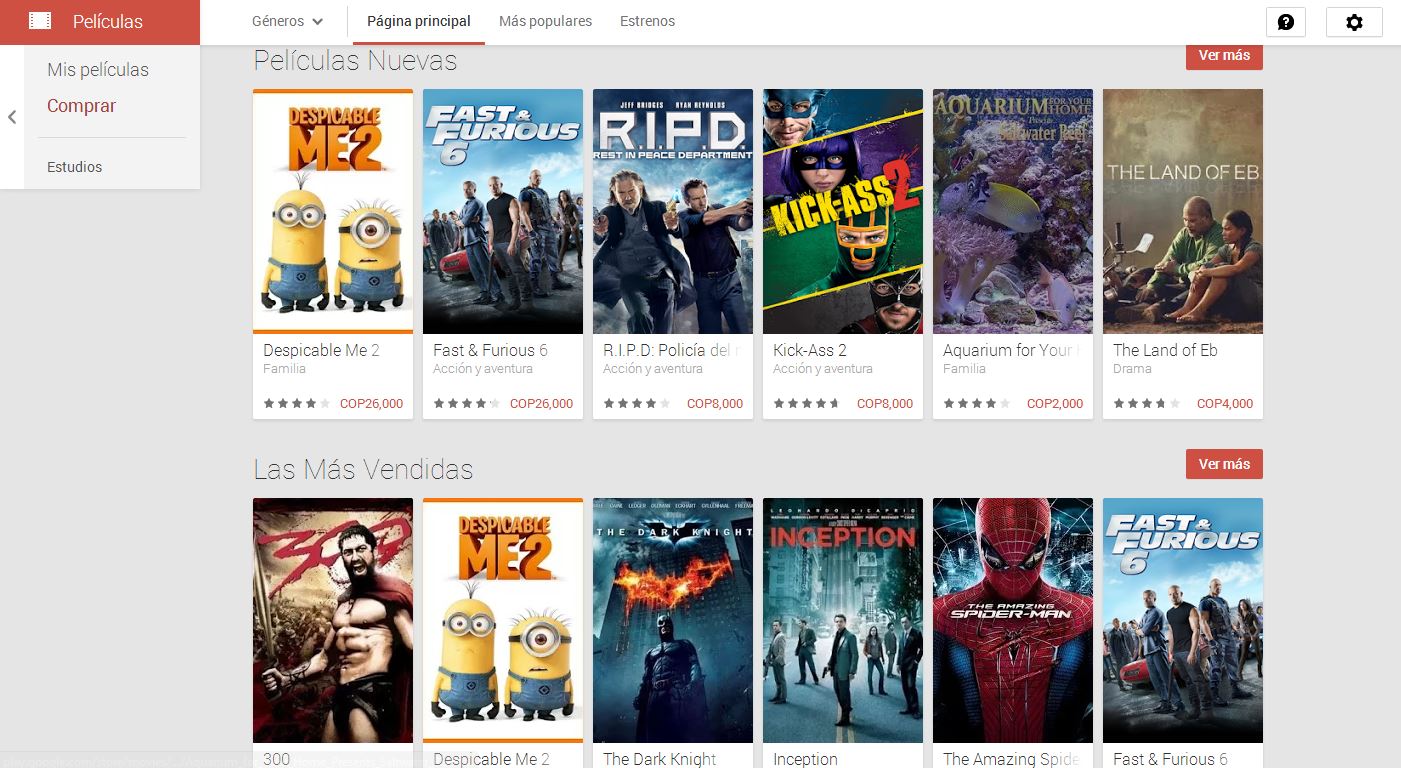Buy Kick-Ass 2 for COP8,000
The image size is (1401, 768).
885,404
